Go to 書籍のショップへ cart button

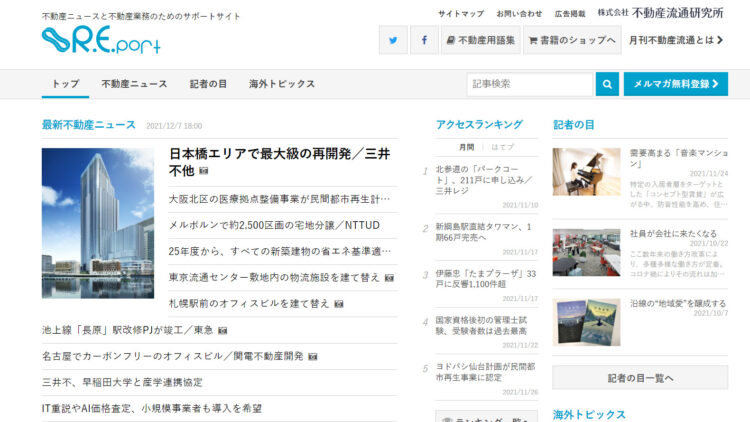tap(572, 40)
